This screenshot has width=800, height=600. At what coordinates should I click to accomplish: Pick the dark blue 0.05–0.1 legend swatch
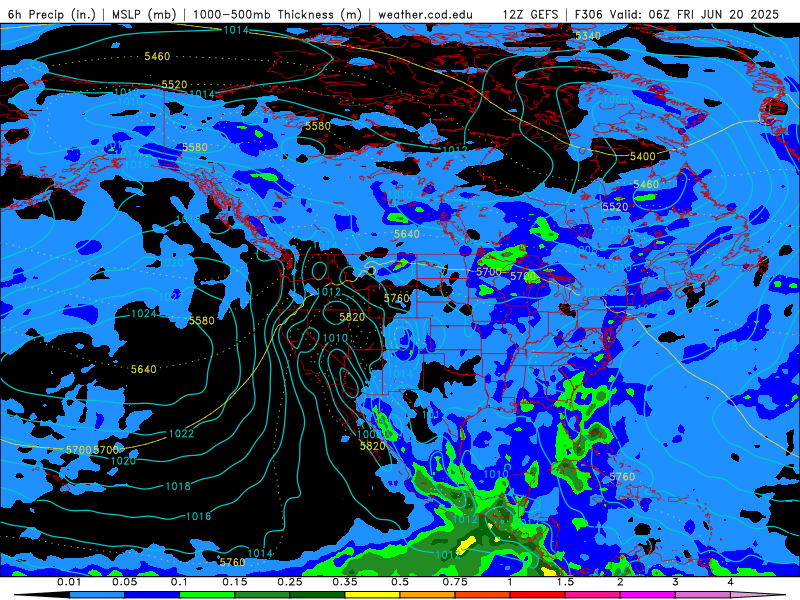(x=152, y=595)
